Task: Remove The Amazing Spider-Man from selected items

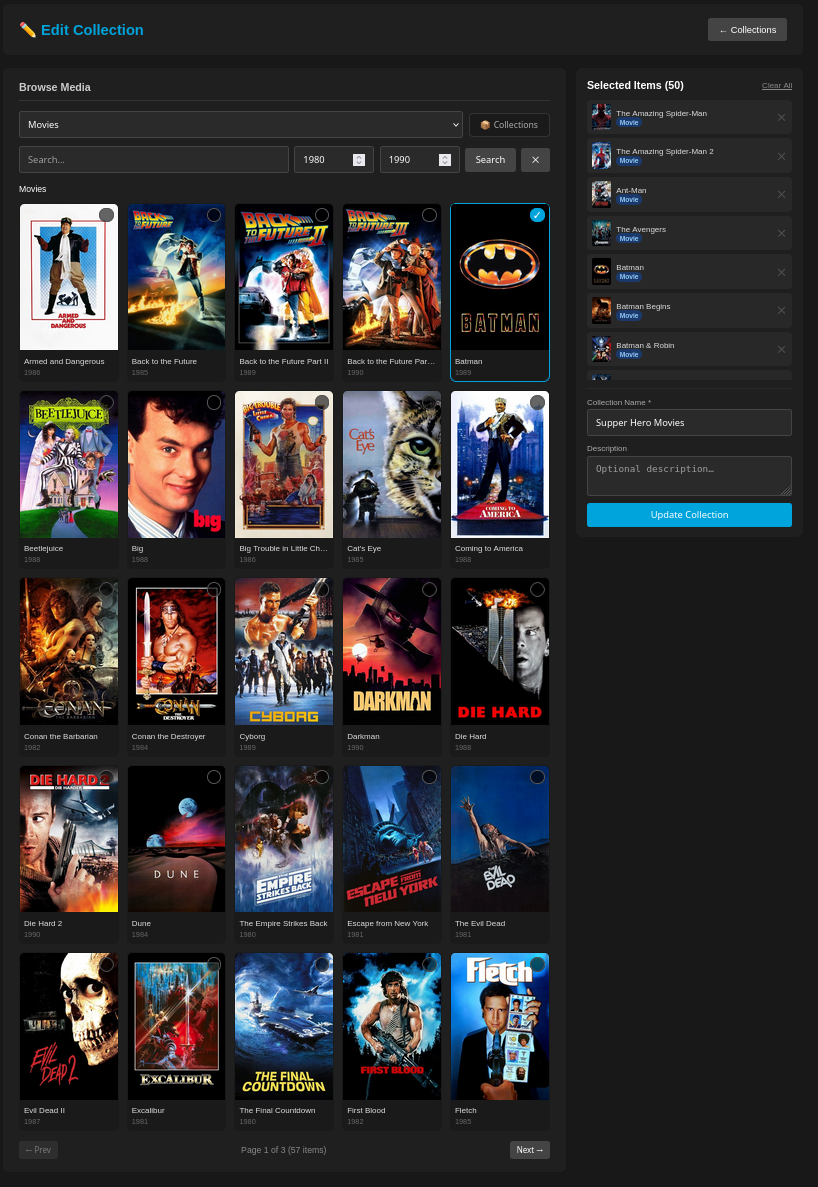Action: (781, 117)
